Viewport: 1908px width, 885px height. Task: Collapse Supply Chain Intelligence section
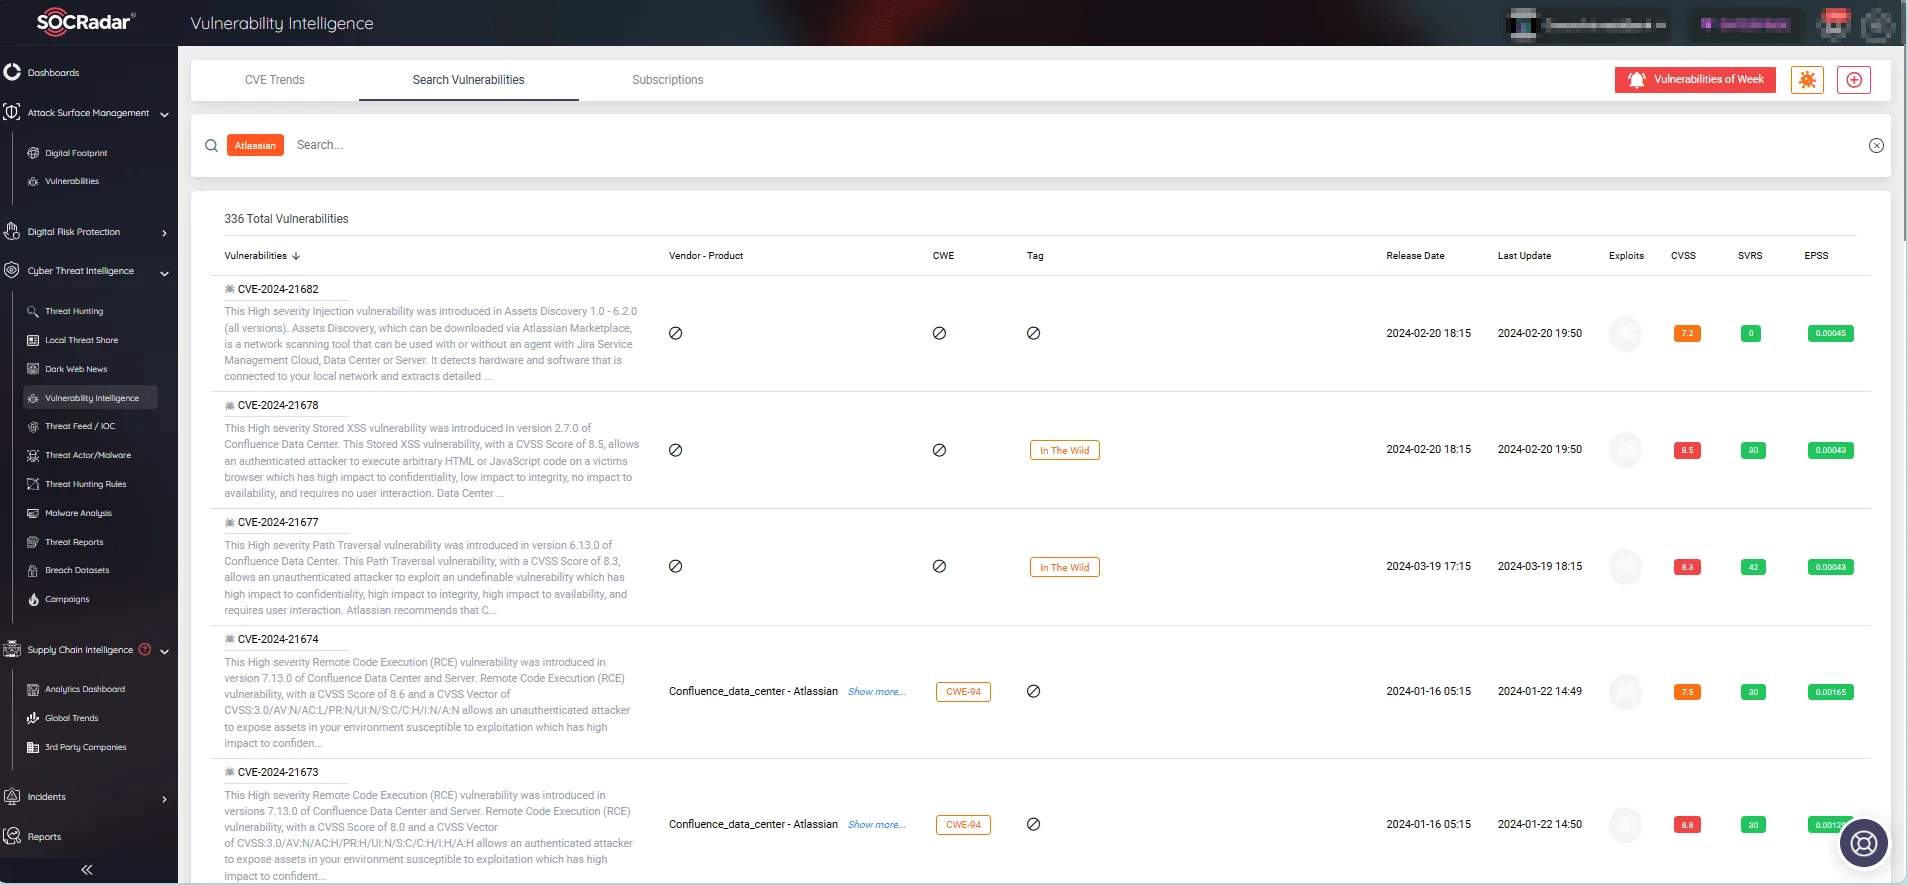164,651
